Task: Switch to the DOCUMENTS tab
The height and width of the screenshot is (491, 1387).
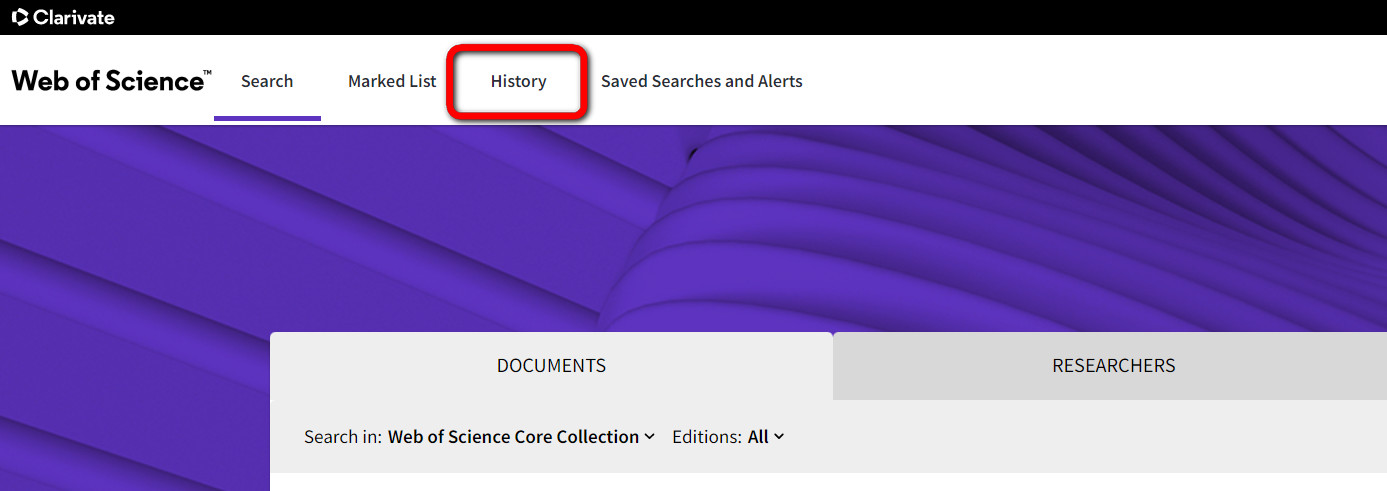Action: [x=551, y=366]
